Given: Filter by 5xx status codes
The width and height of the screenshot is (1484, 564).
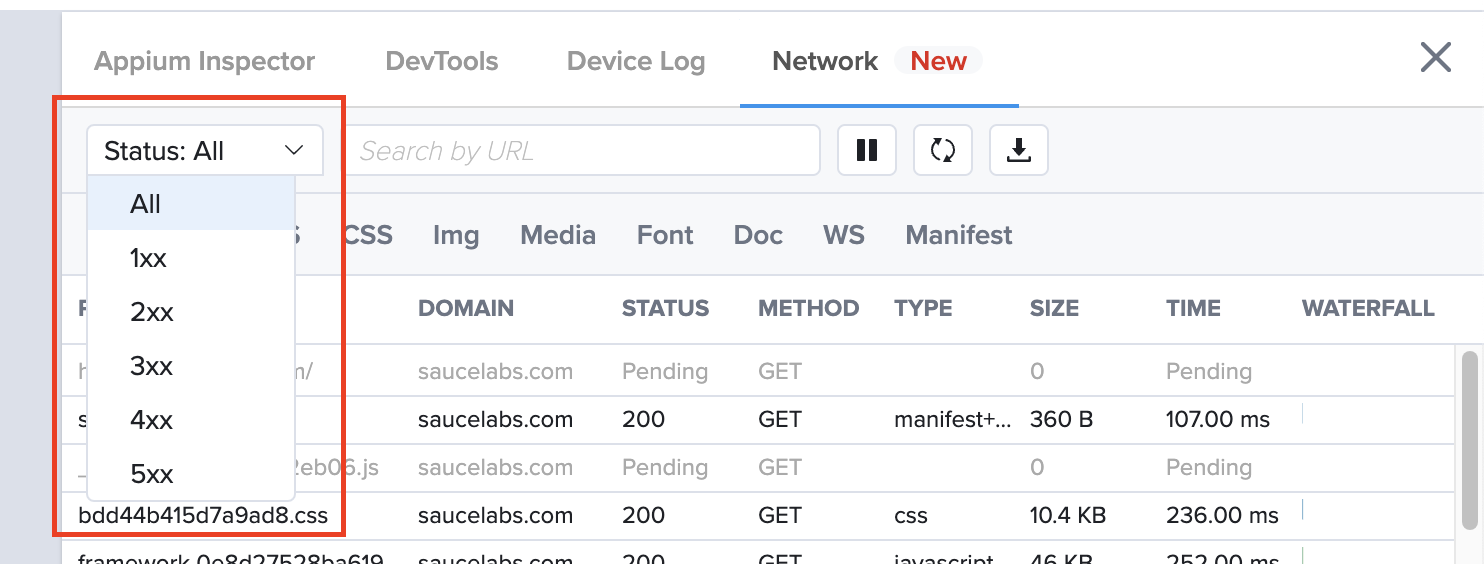Looking at the screenshot, I should click(x=152, y=474).
